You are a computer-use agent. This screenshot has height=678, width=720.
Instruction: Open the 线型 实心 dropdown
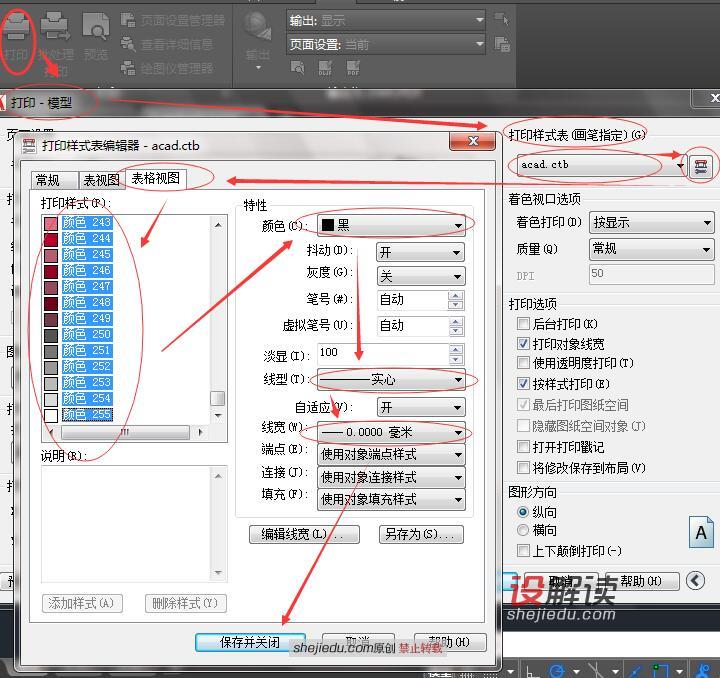tap(391, 380)
